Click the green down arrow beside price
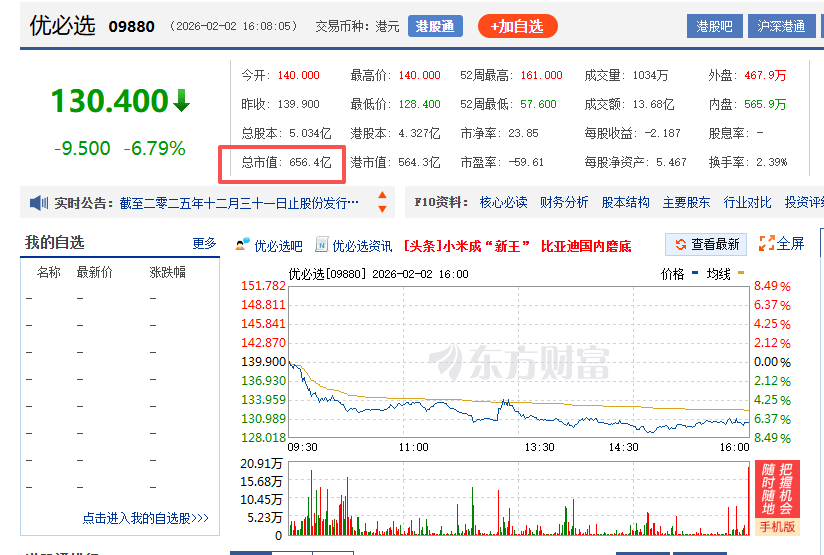Image resolution: width=824 pixels, height=555 pixels. (x=181, y=101)
